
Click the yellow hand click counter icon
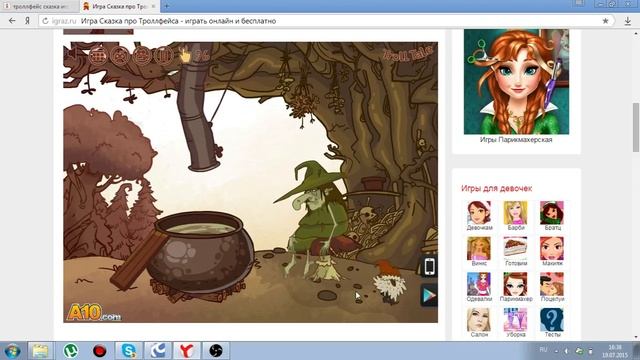(x=185, y=55)
